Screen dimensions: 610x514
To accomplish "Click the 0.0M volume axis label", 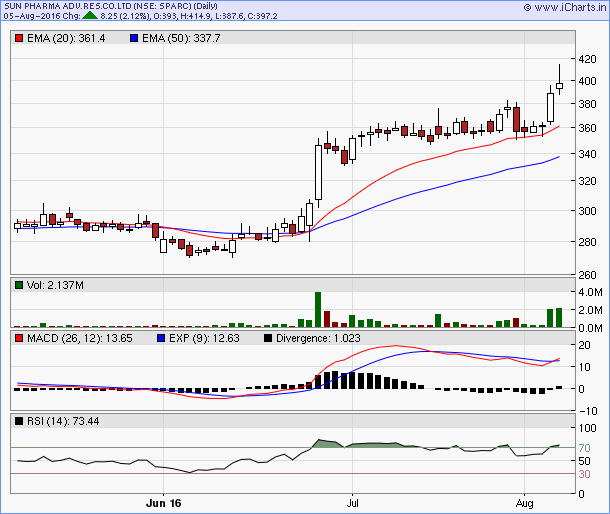I will click(x=590, y=328).
